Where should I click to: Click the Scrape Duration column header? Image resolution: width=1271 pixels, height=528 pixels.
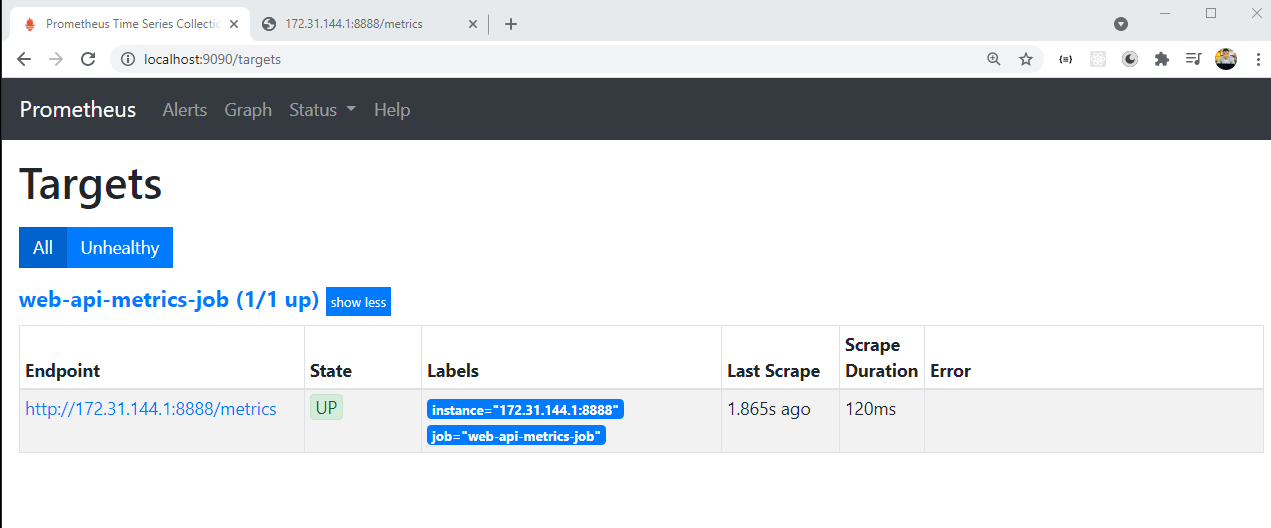pos(881,357)
